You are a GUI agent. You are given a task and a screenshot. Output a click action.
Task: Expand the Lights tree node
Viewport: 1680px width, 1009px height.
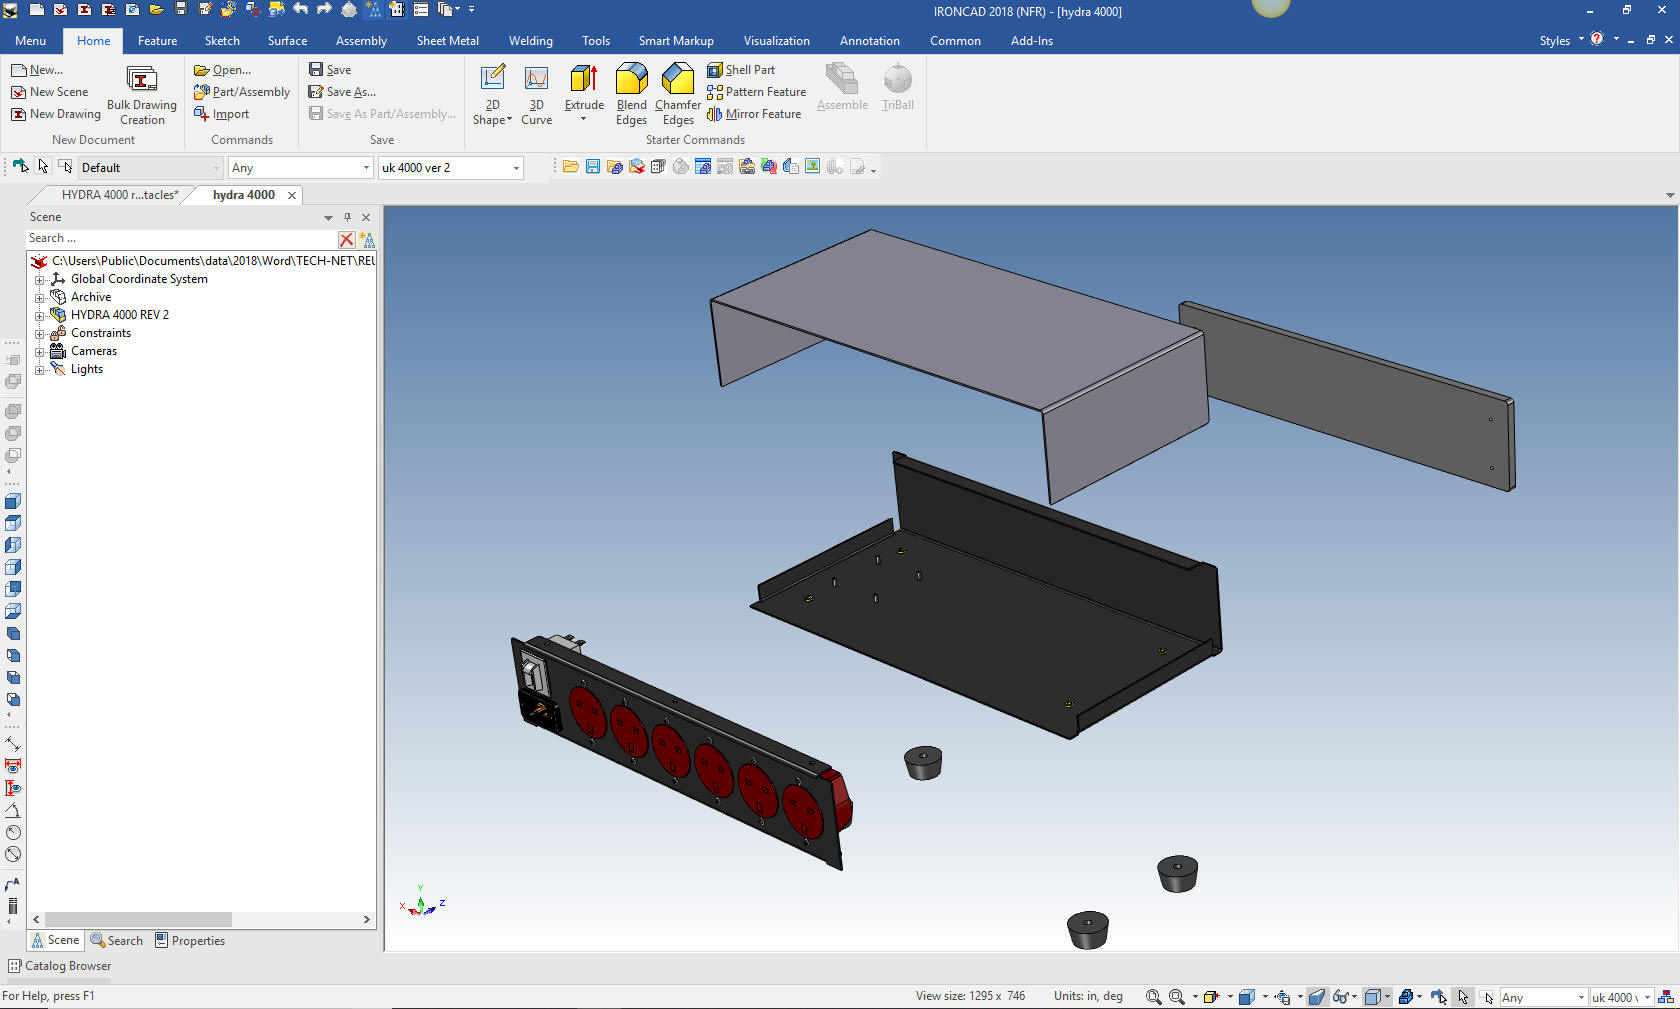point(40,370)
